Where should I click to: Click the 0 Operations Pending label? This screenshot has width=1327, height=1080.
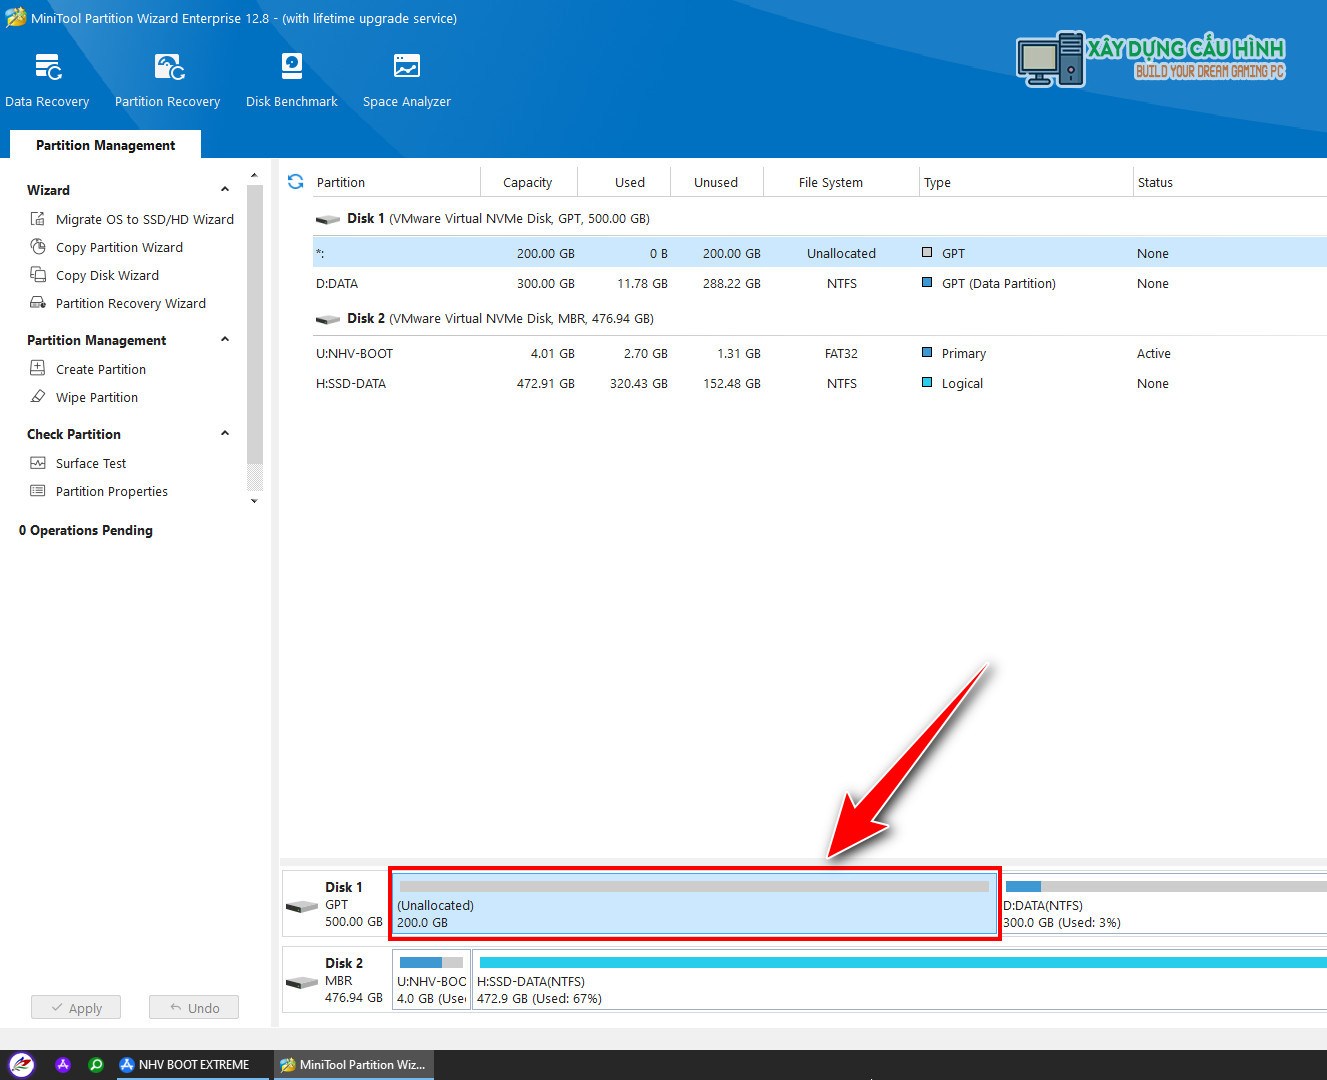point(86,530)
